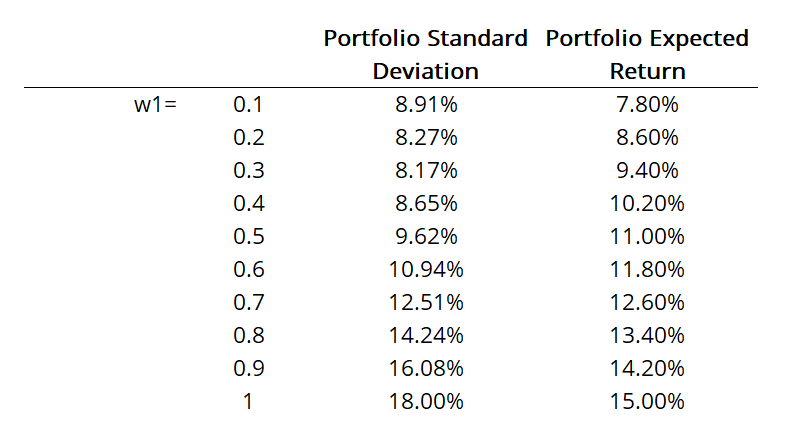This screenshot has height=435, width=788.
Task: Click the 18.00% standard deviation value
Action: pyautogui.click(x=426, y=402)
